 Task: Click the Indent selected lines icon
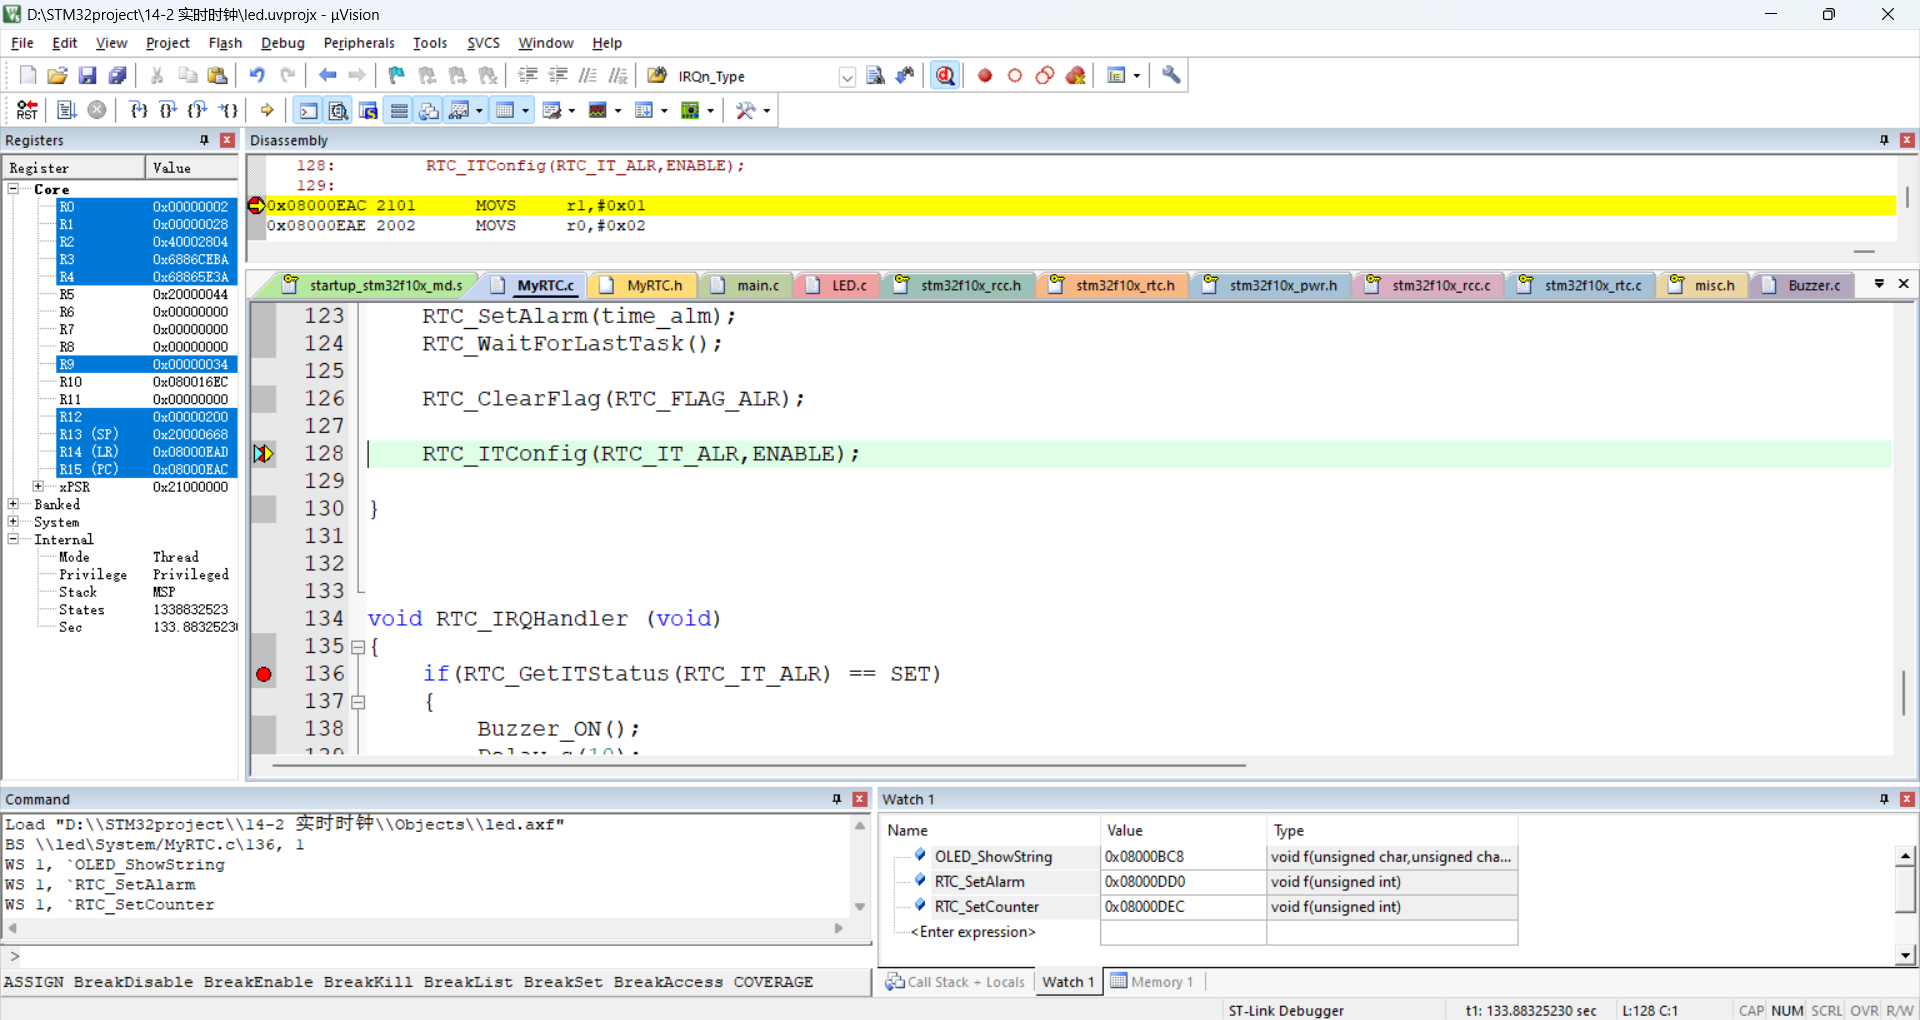tap(528, 75)
